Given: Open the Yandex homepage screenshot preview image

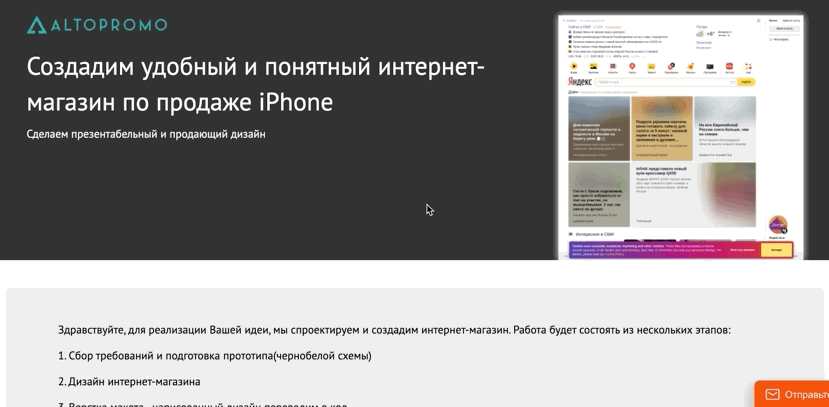Looking at the screenshot, I should coord(682,136).
